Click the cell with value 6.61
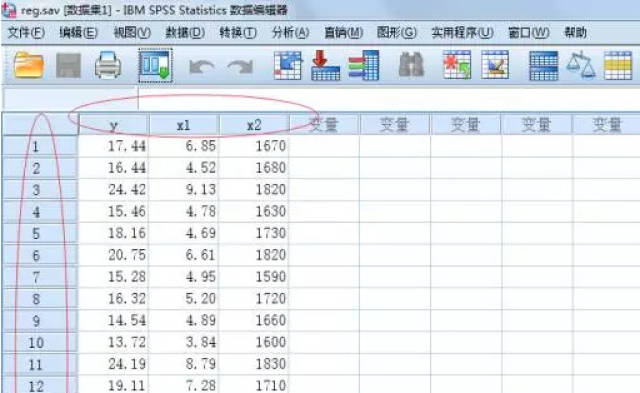Image resolution: width=640 pixels, height=393 pixels. click(184, 255)
